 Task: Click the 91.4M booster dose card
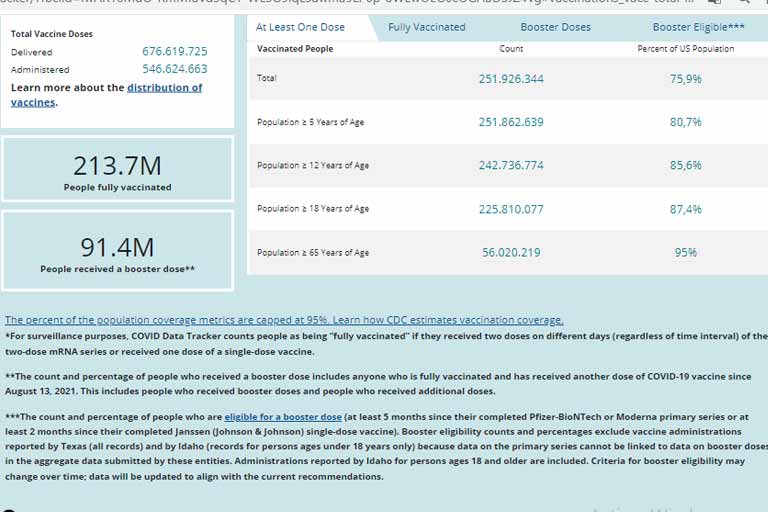[x=118, y=251]
